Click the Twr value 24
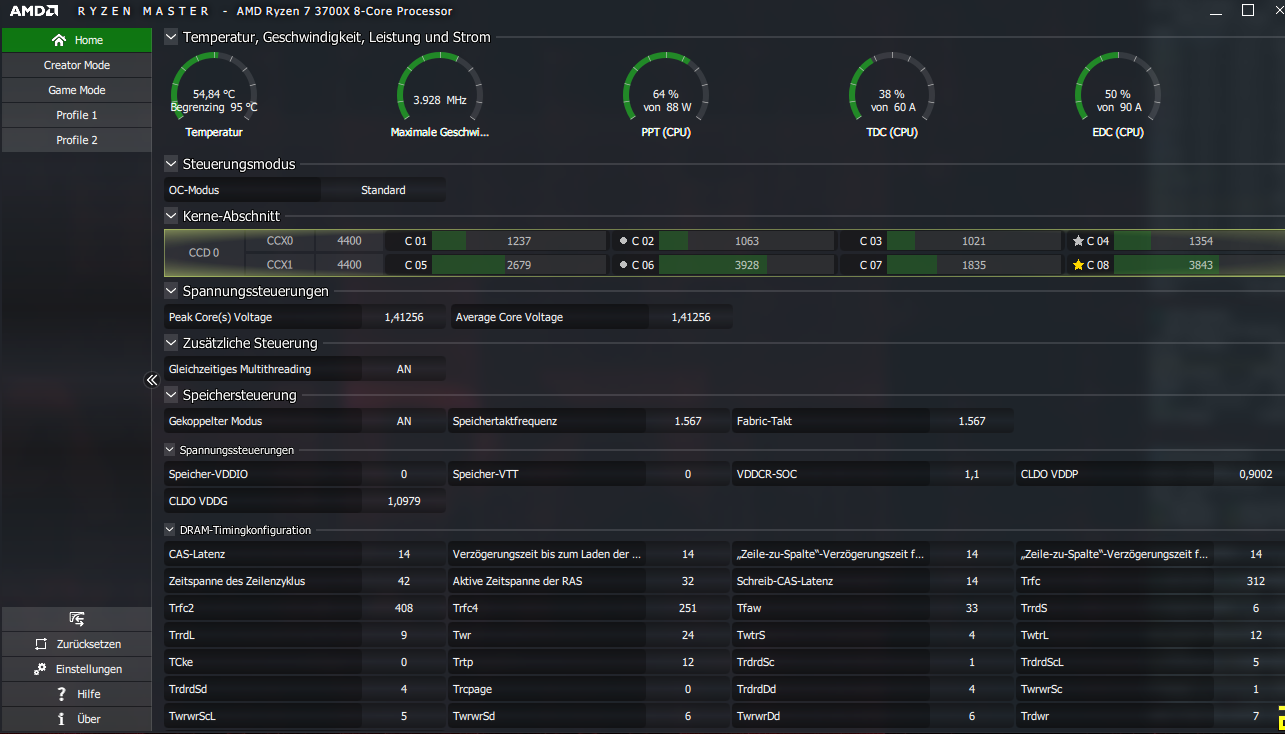Screen dimensions: 1285x734 pyautogui.click(x=687, y=635)
